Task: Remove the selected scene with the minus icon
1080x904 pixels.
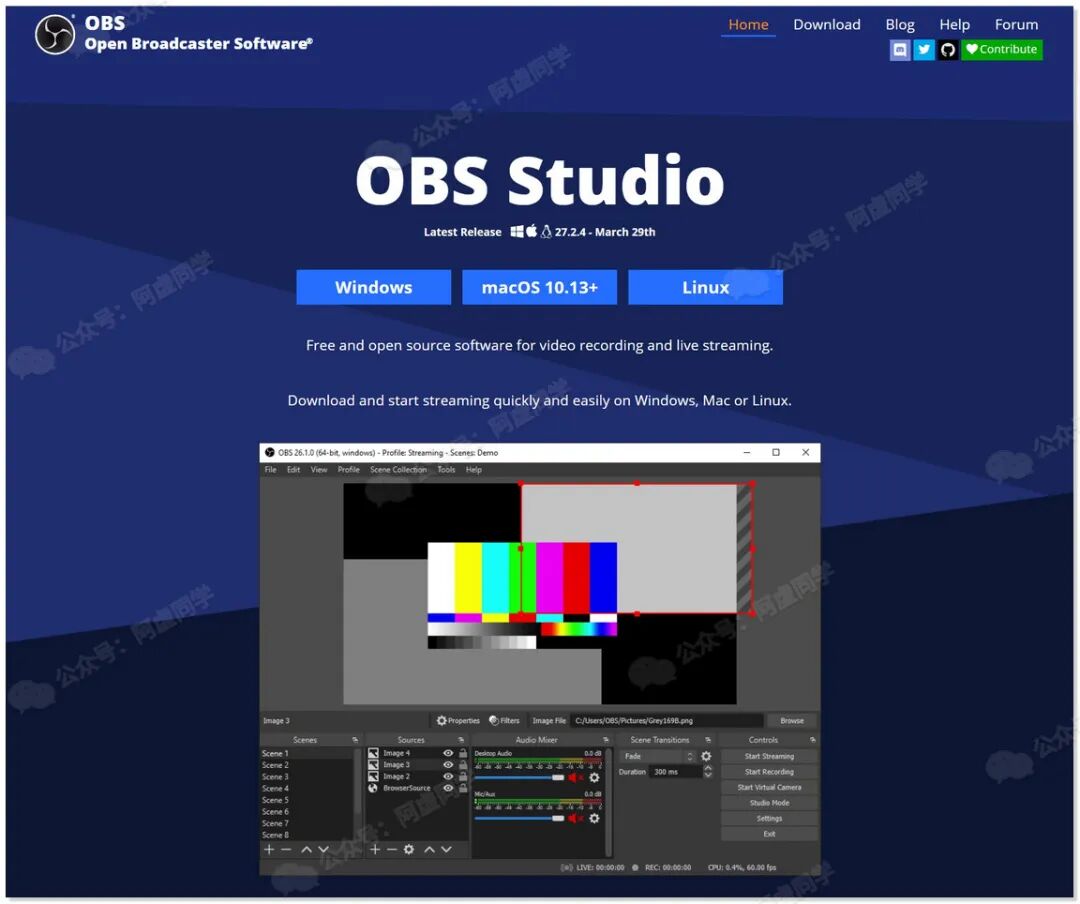Action: click(286, 850)
